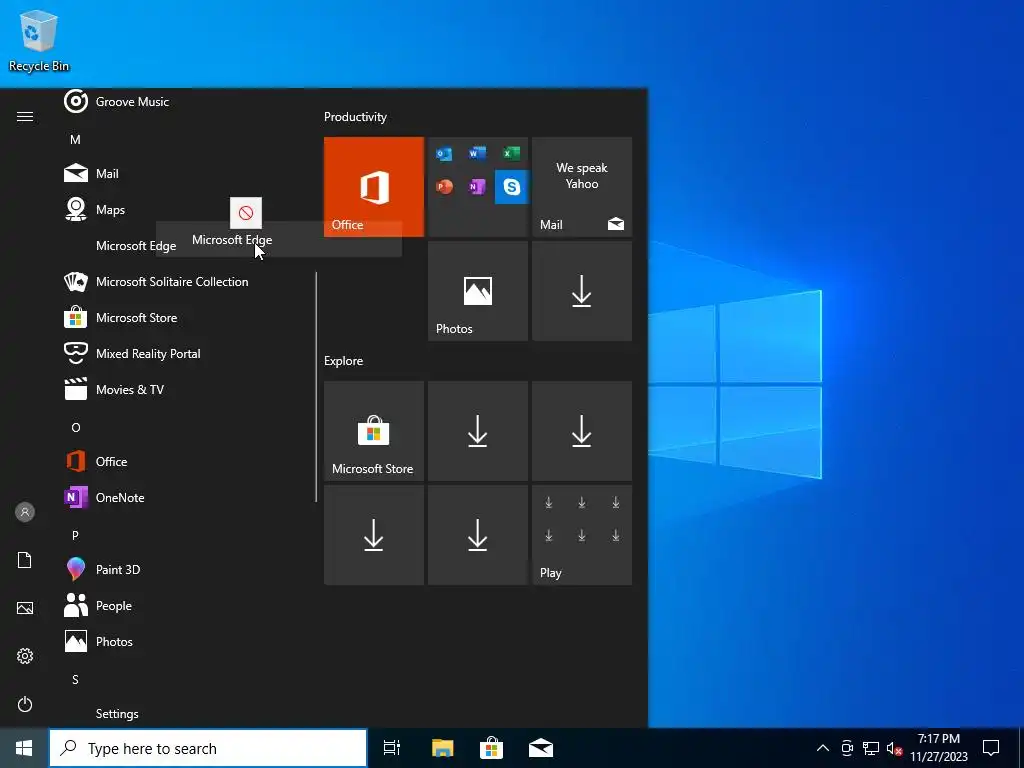
Task: Expand the Start menu hamburger
Action: (x=25, y=116)
